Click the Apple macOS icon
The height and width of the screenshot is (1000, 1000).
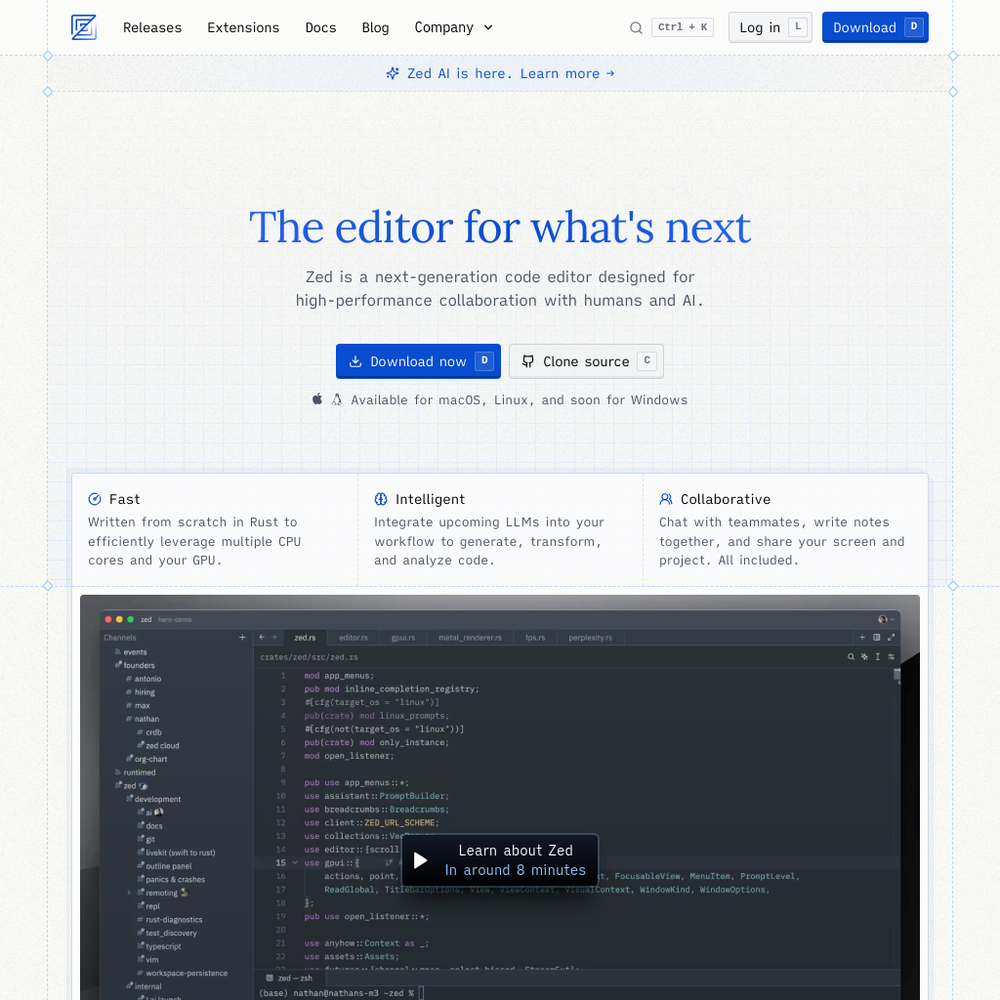pyautogui.click(x=317, y=399)
